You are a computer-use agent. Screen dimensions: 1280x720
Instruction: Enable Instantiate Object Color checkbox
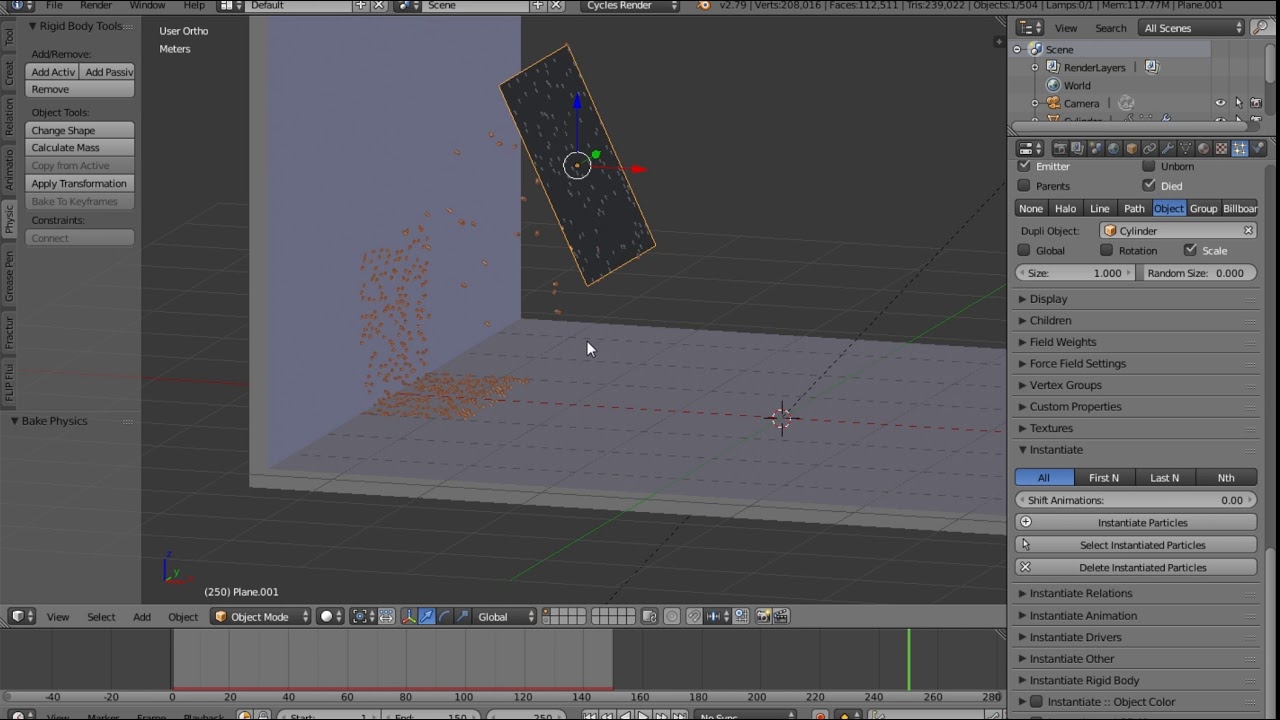(x=1037, y=702)
